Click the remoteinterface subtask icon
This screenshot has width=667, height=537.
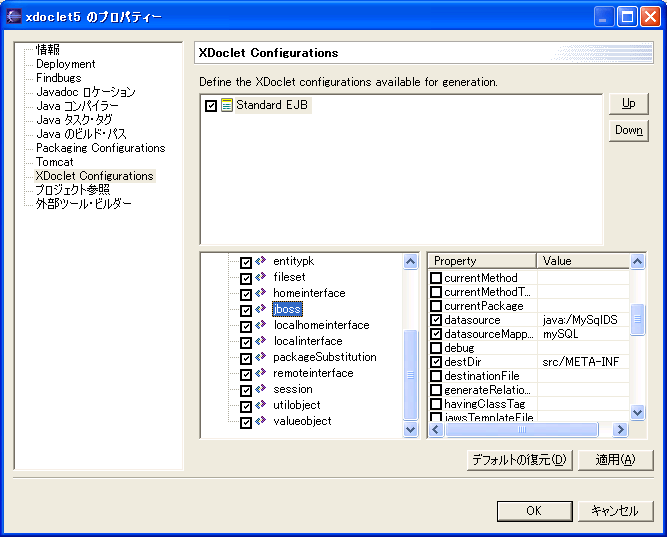coord(261,373)
